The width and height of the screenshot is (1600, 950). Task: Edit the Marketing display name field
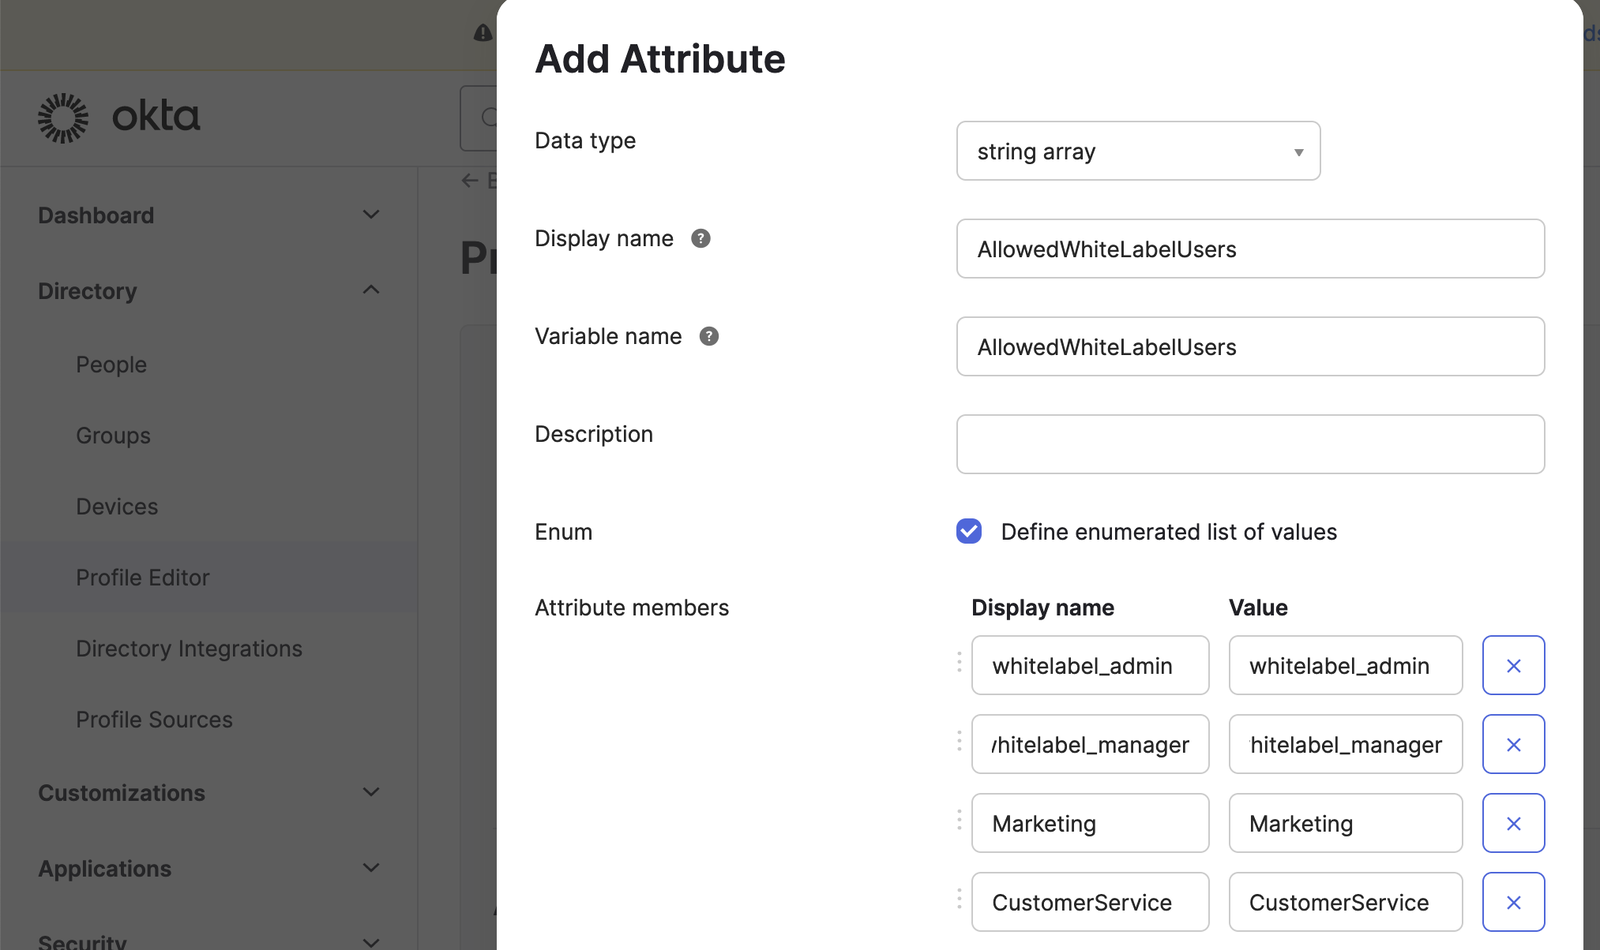1090,823
